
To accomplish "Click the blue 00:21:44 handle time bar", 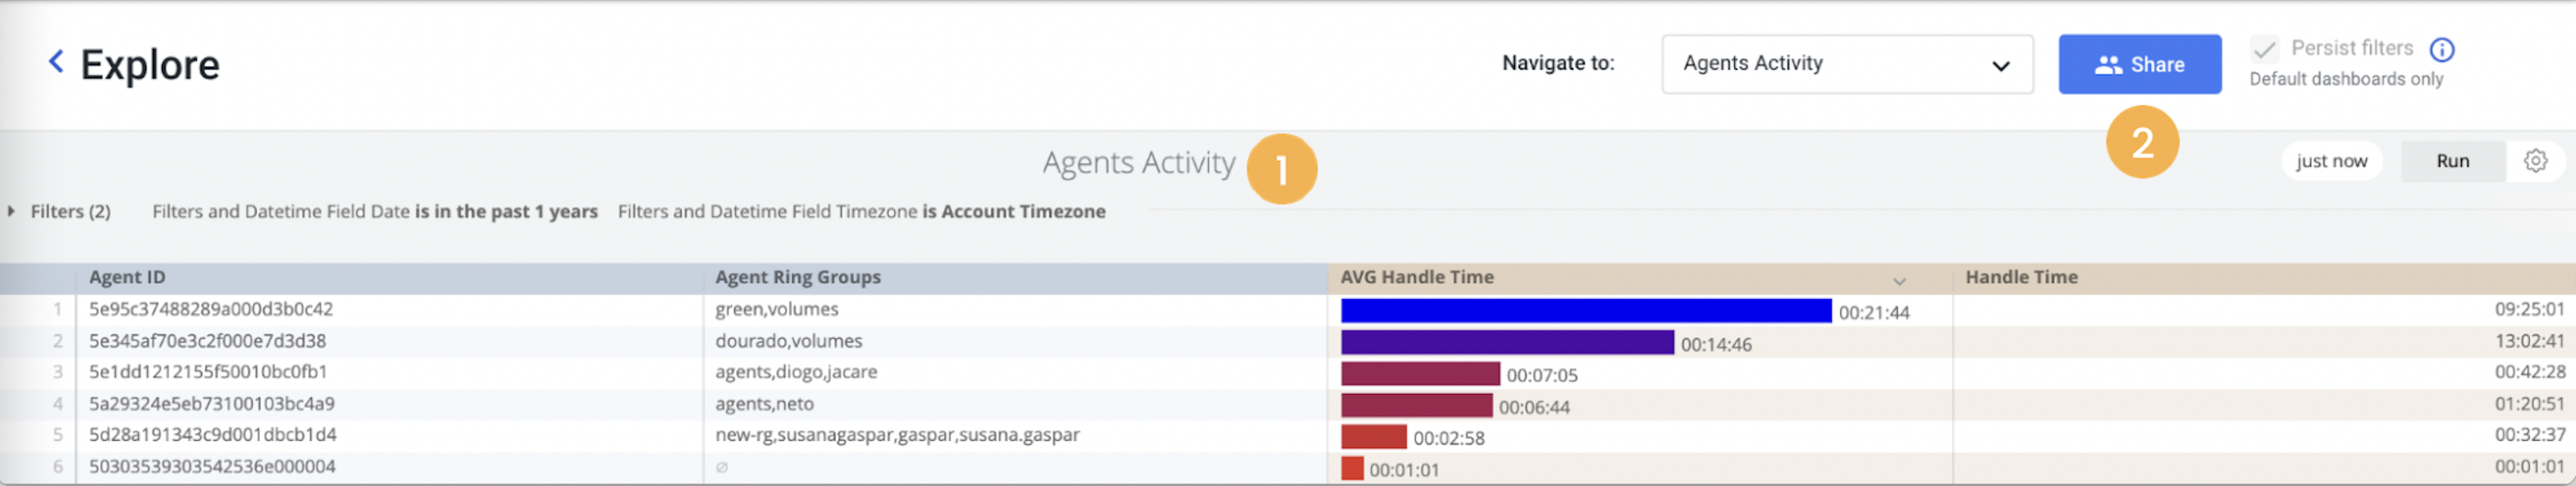I will [x=1586, y=311].
